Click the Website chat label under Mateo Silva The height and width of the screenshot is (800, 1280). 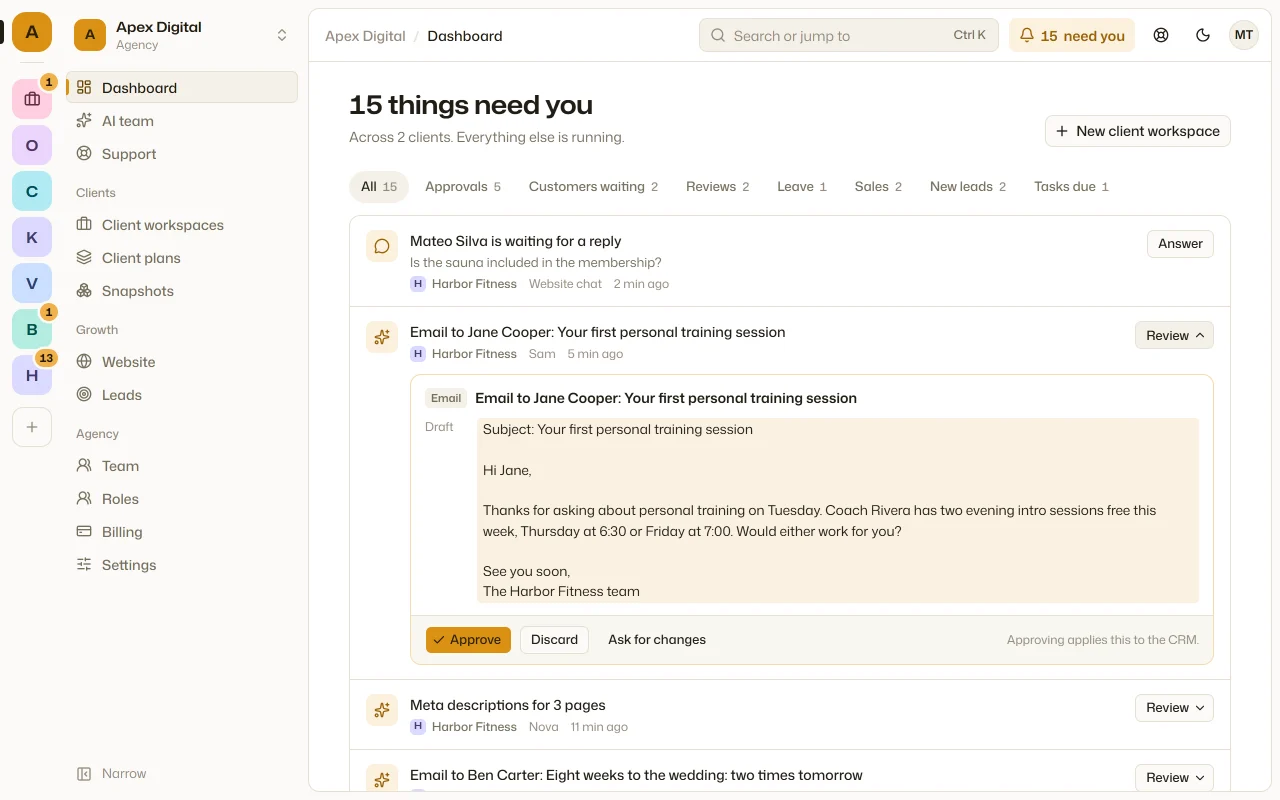565,284
